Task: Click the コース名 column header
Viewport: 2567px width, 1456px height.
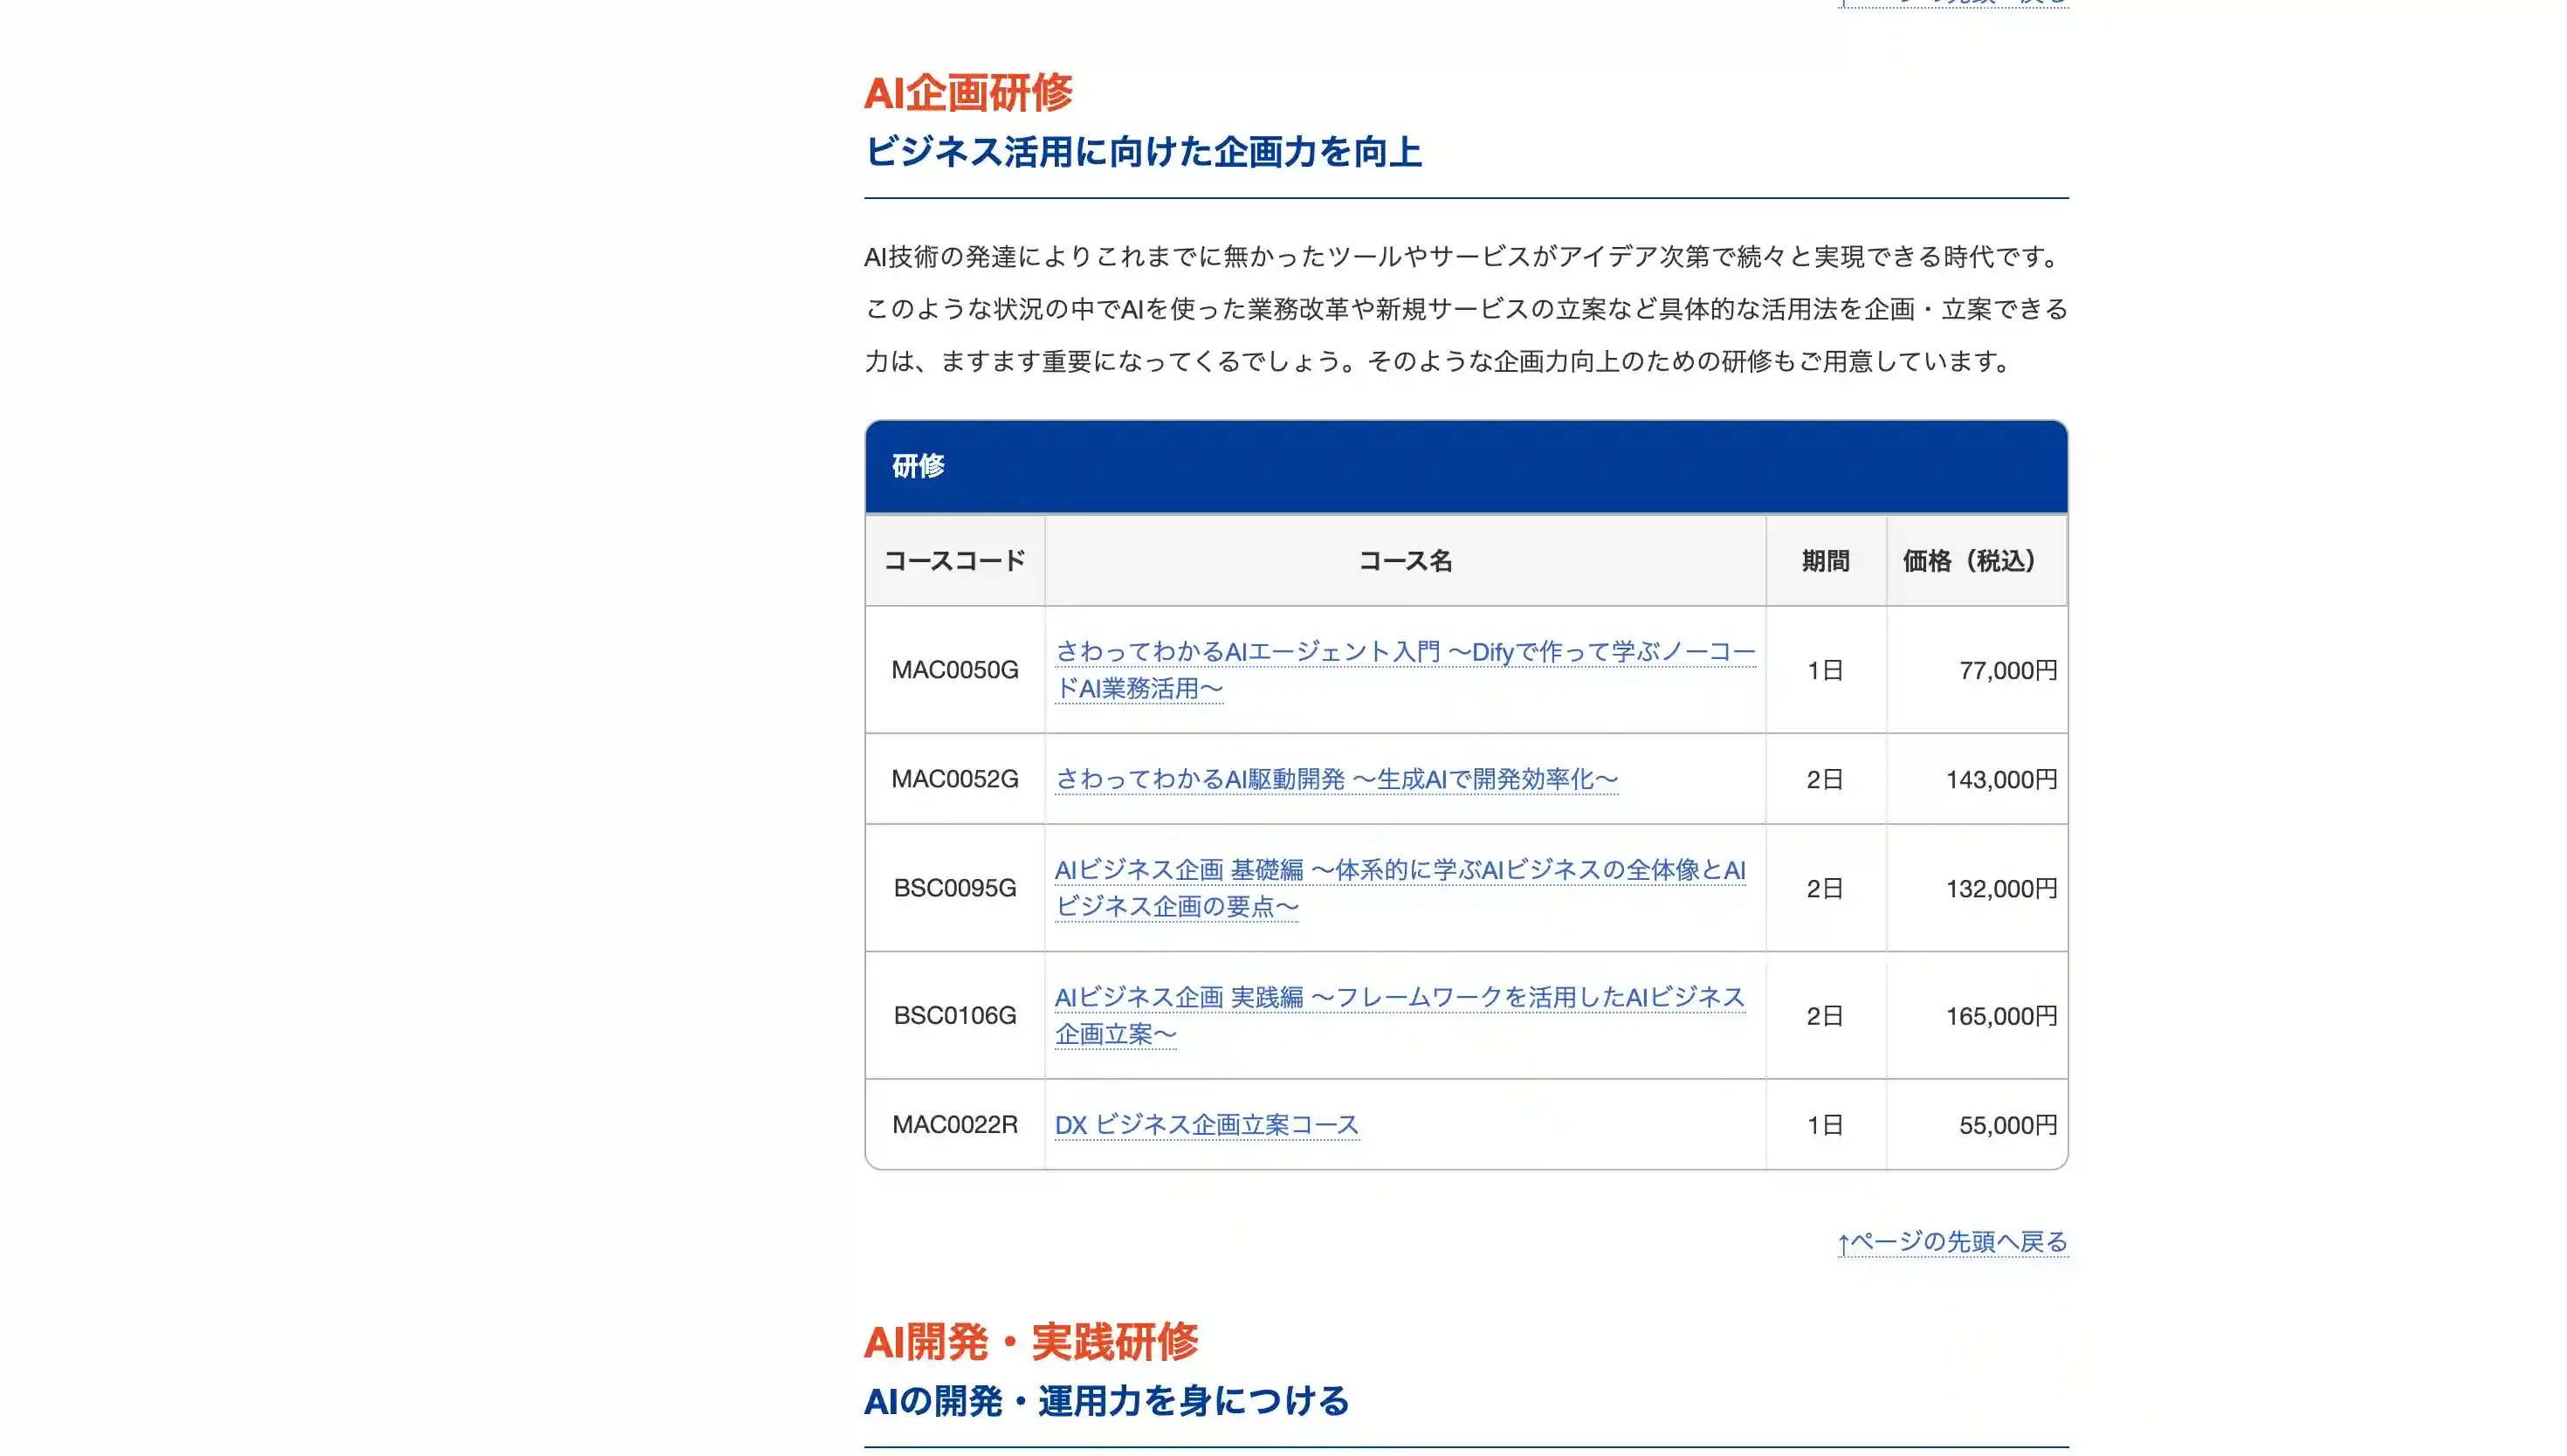Action: coord(1405,561)
